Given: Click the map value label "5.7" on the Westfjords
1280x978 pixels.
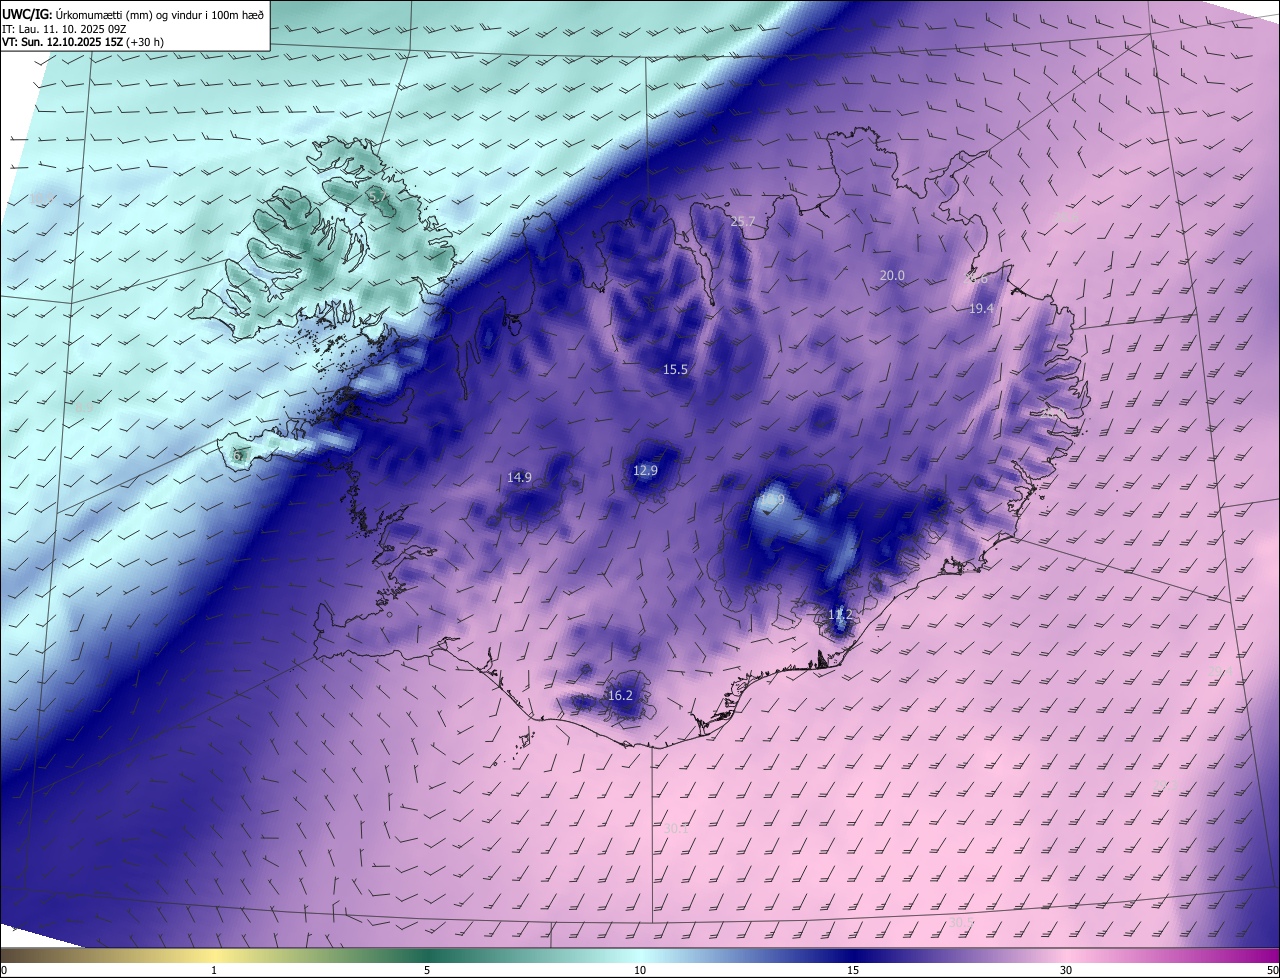Looking at the screenshot, I should coord(378,197).
